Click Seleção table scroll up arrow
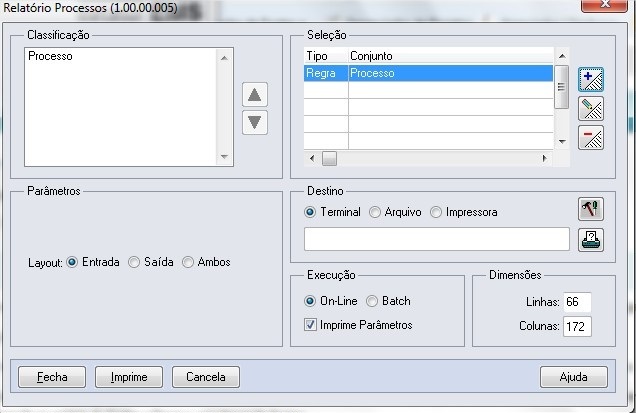Image resolution: width=636 pixels, height=413 pixels. 562,56
